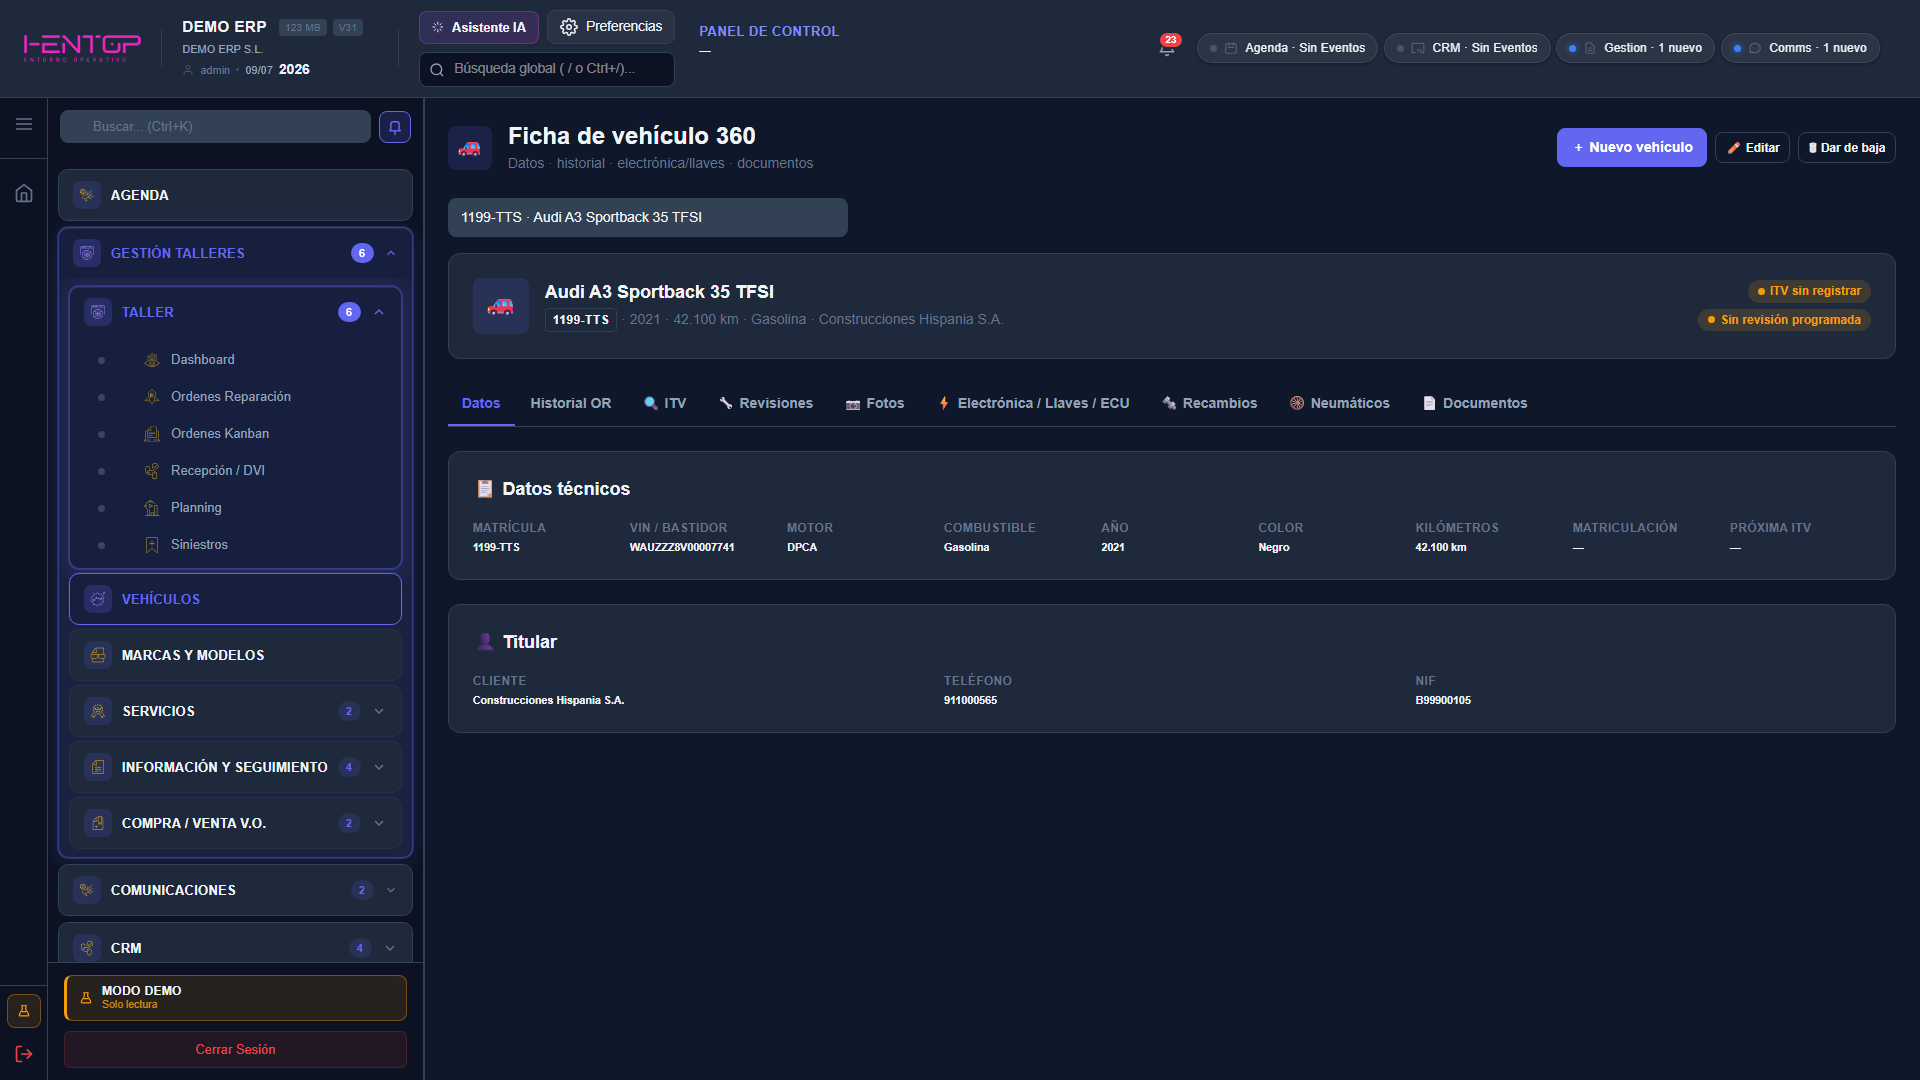Click the PANEL DE CONTROL heading
Screen dimensions: 1920x1080
pyautogui.click(x=769, y=31)
